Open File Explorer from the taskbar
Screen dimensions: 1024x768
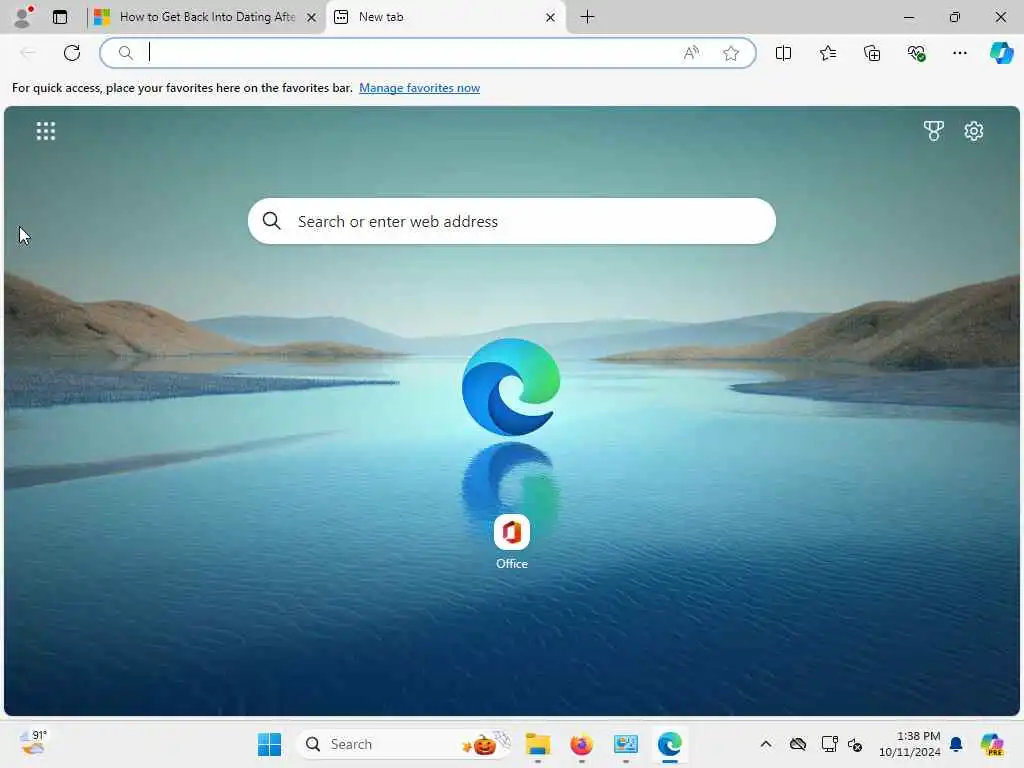(537, 744)
